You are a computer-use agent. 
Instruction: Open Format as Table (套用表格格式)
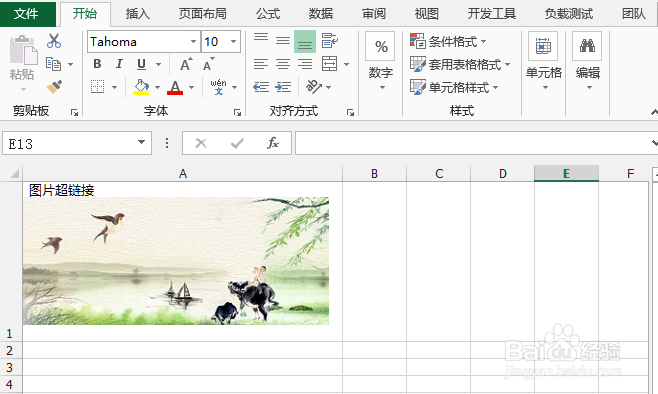[460, 64]
